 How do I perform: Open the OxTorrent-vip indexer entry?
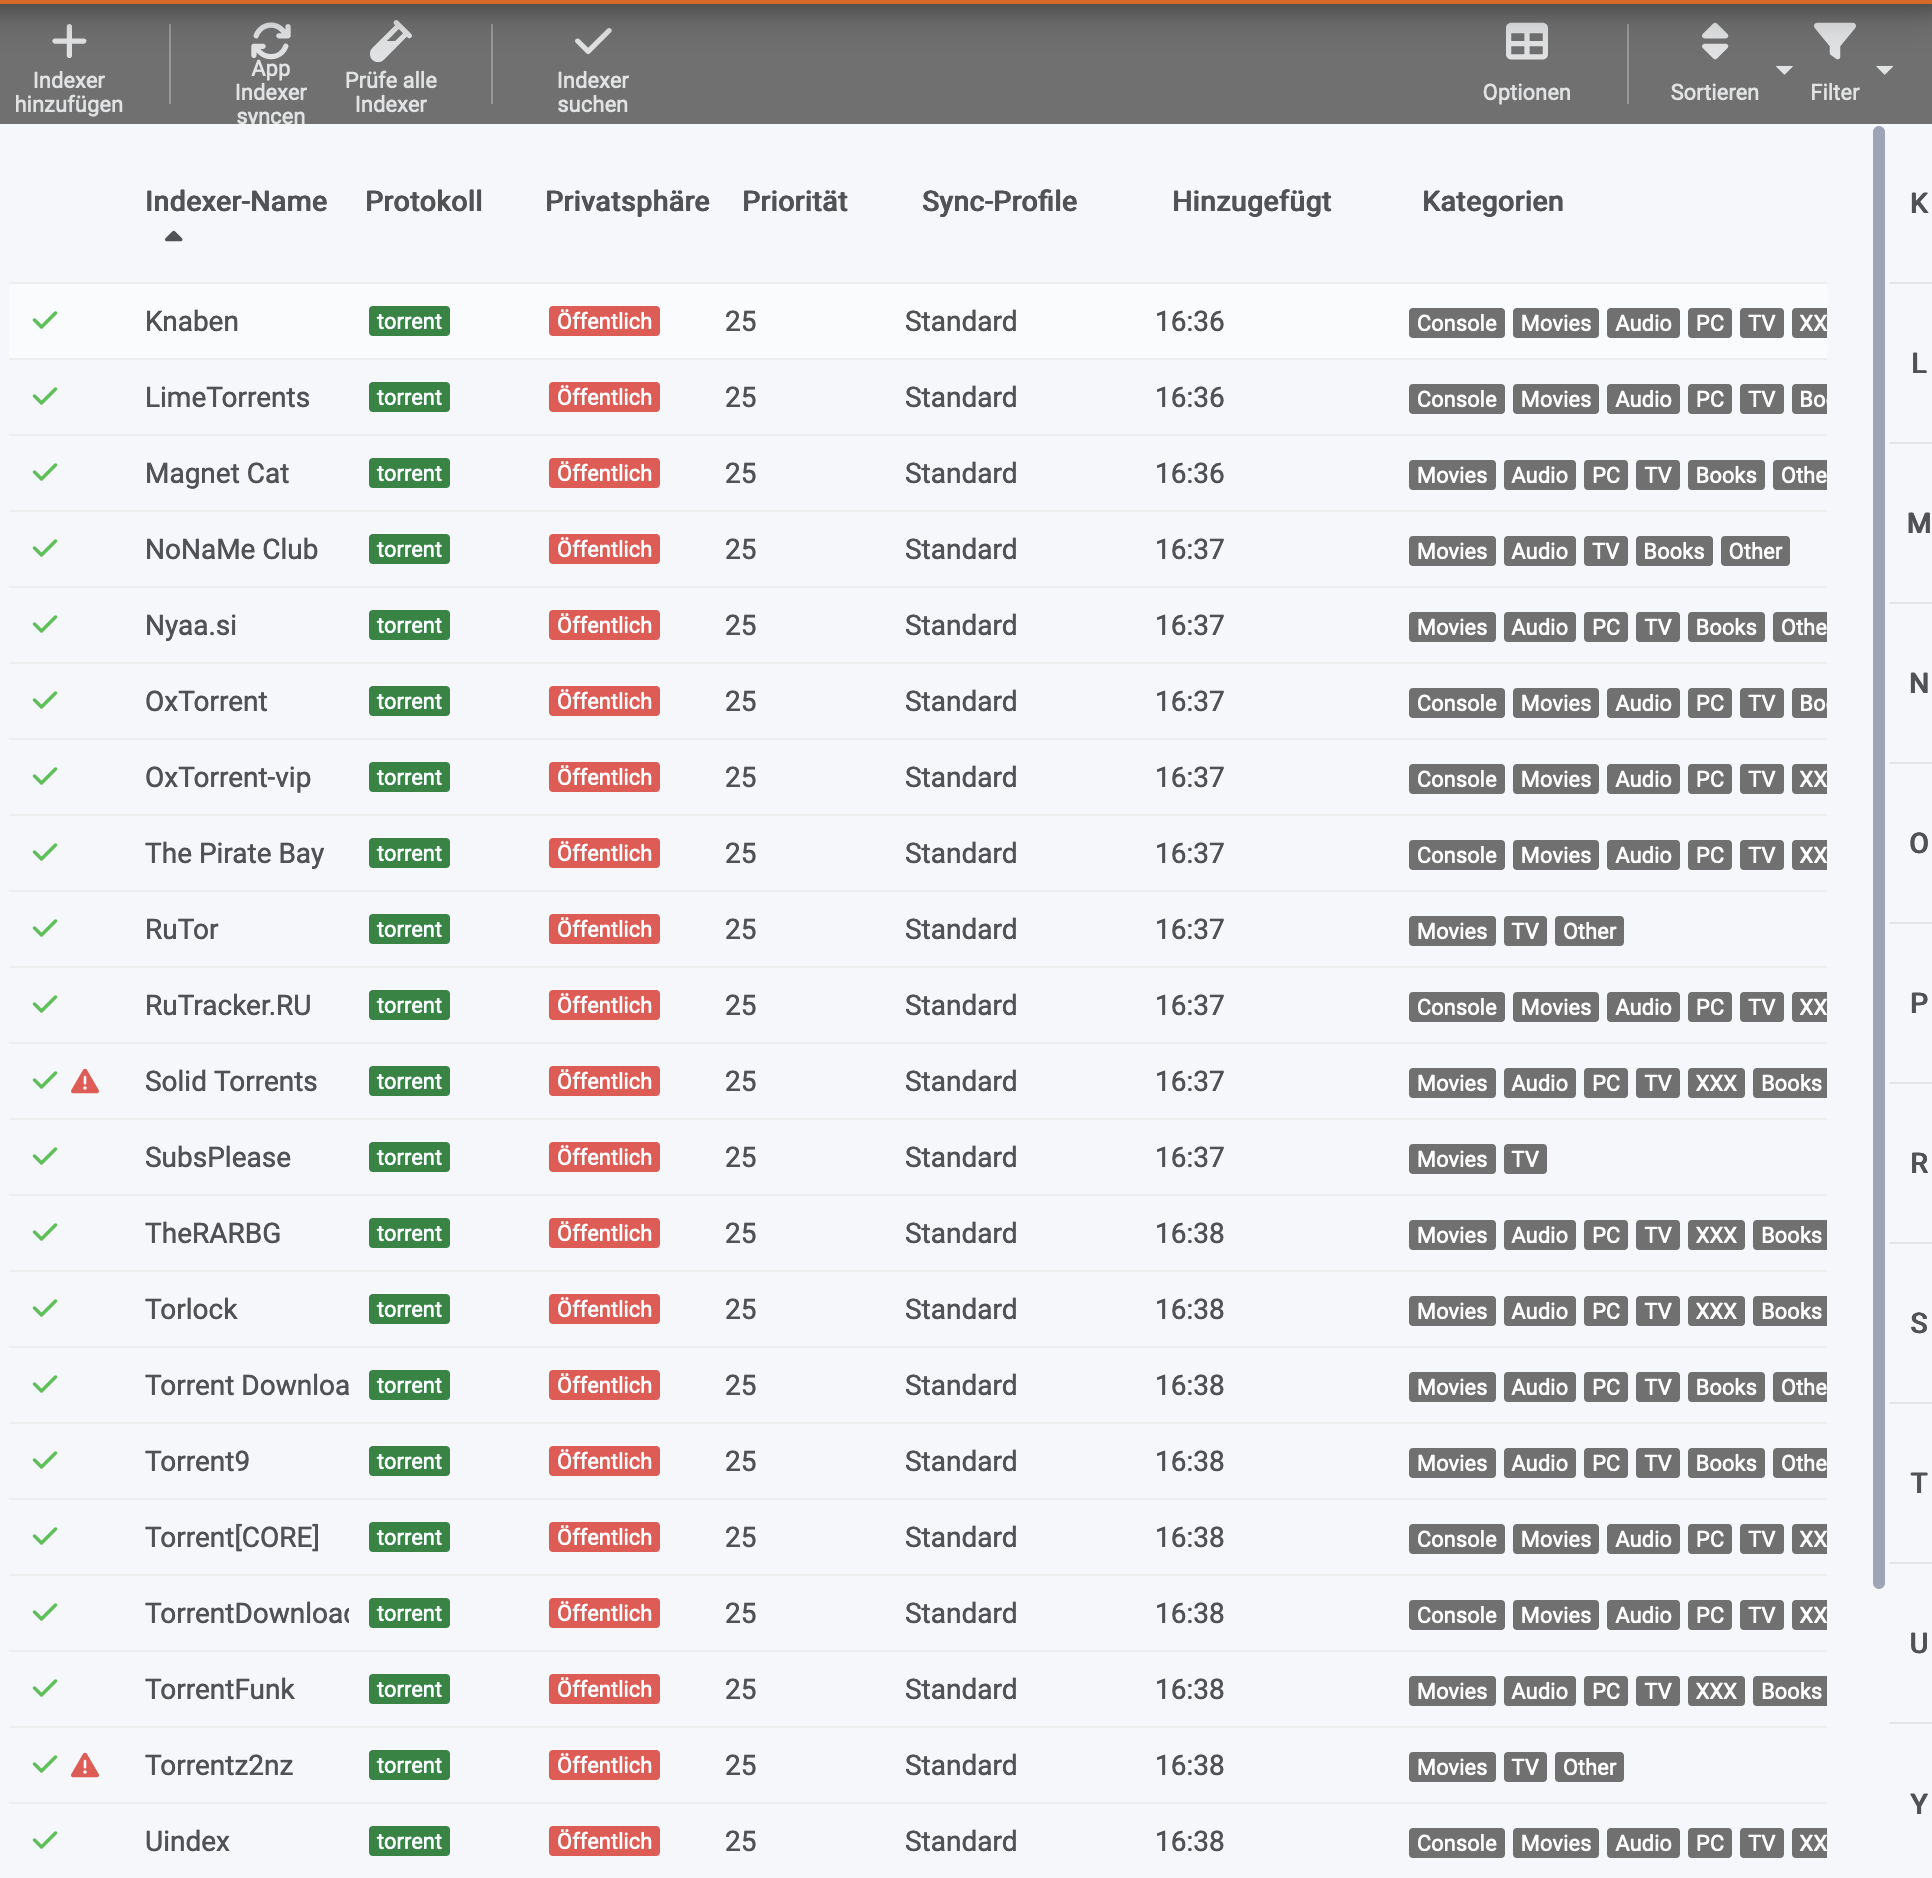click(x=228, y=778)
